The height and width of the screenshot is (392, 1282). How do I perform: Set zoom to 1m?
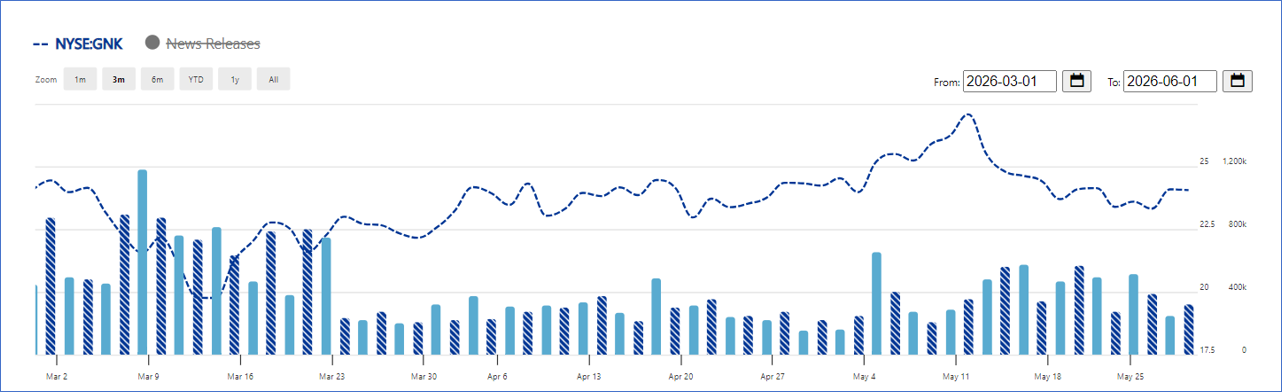click(80, 79)
